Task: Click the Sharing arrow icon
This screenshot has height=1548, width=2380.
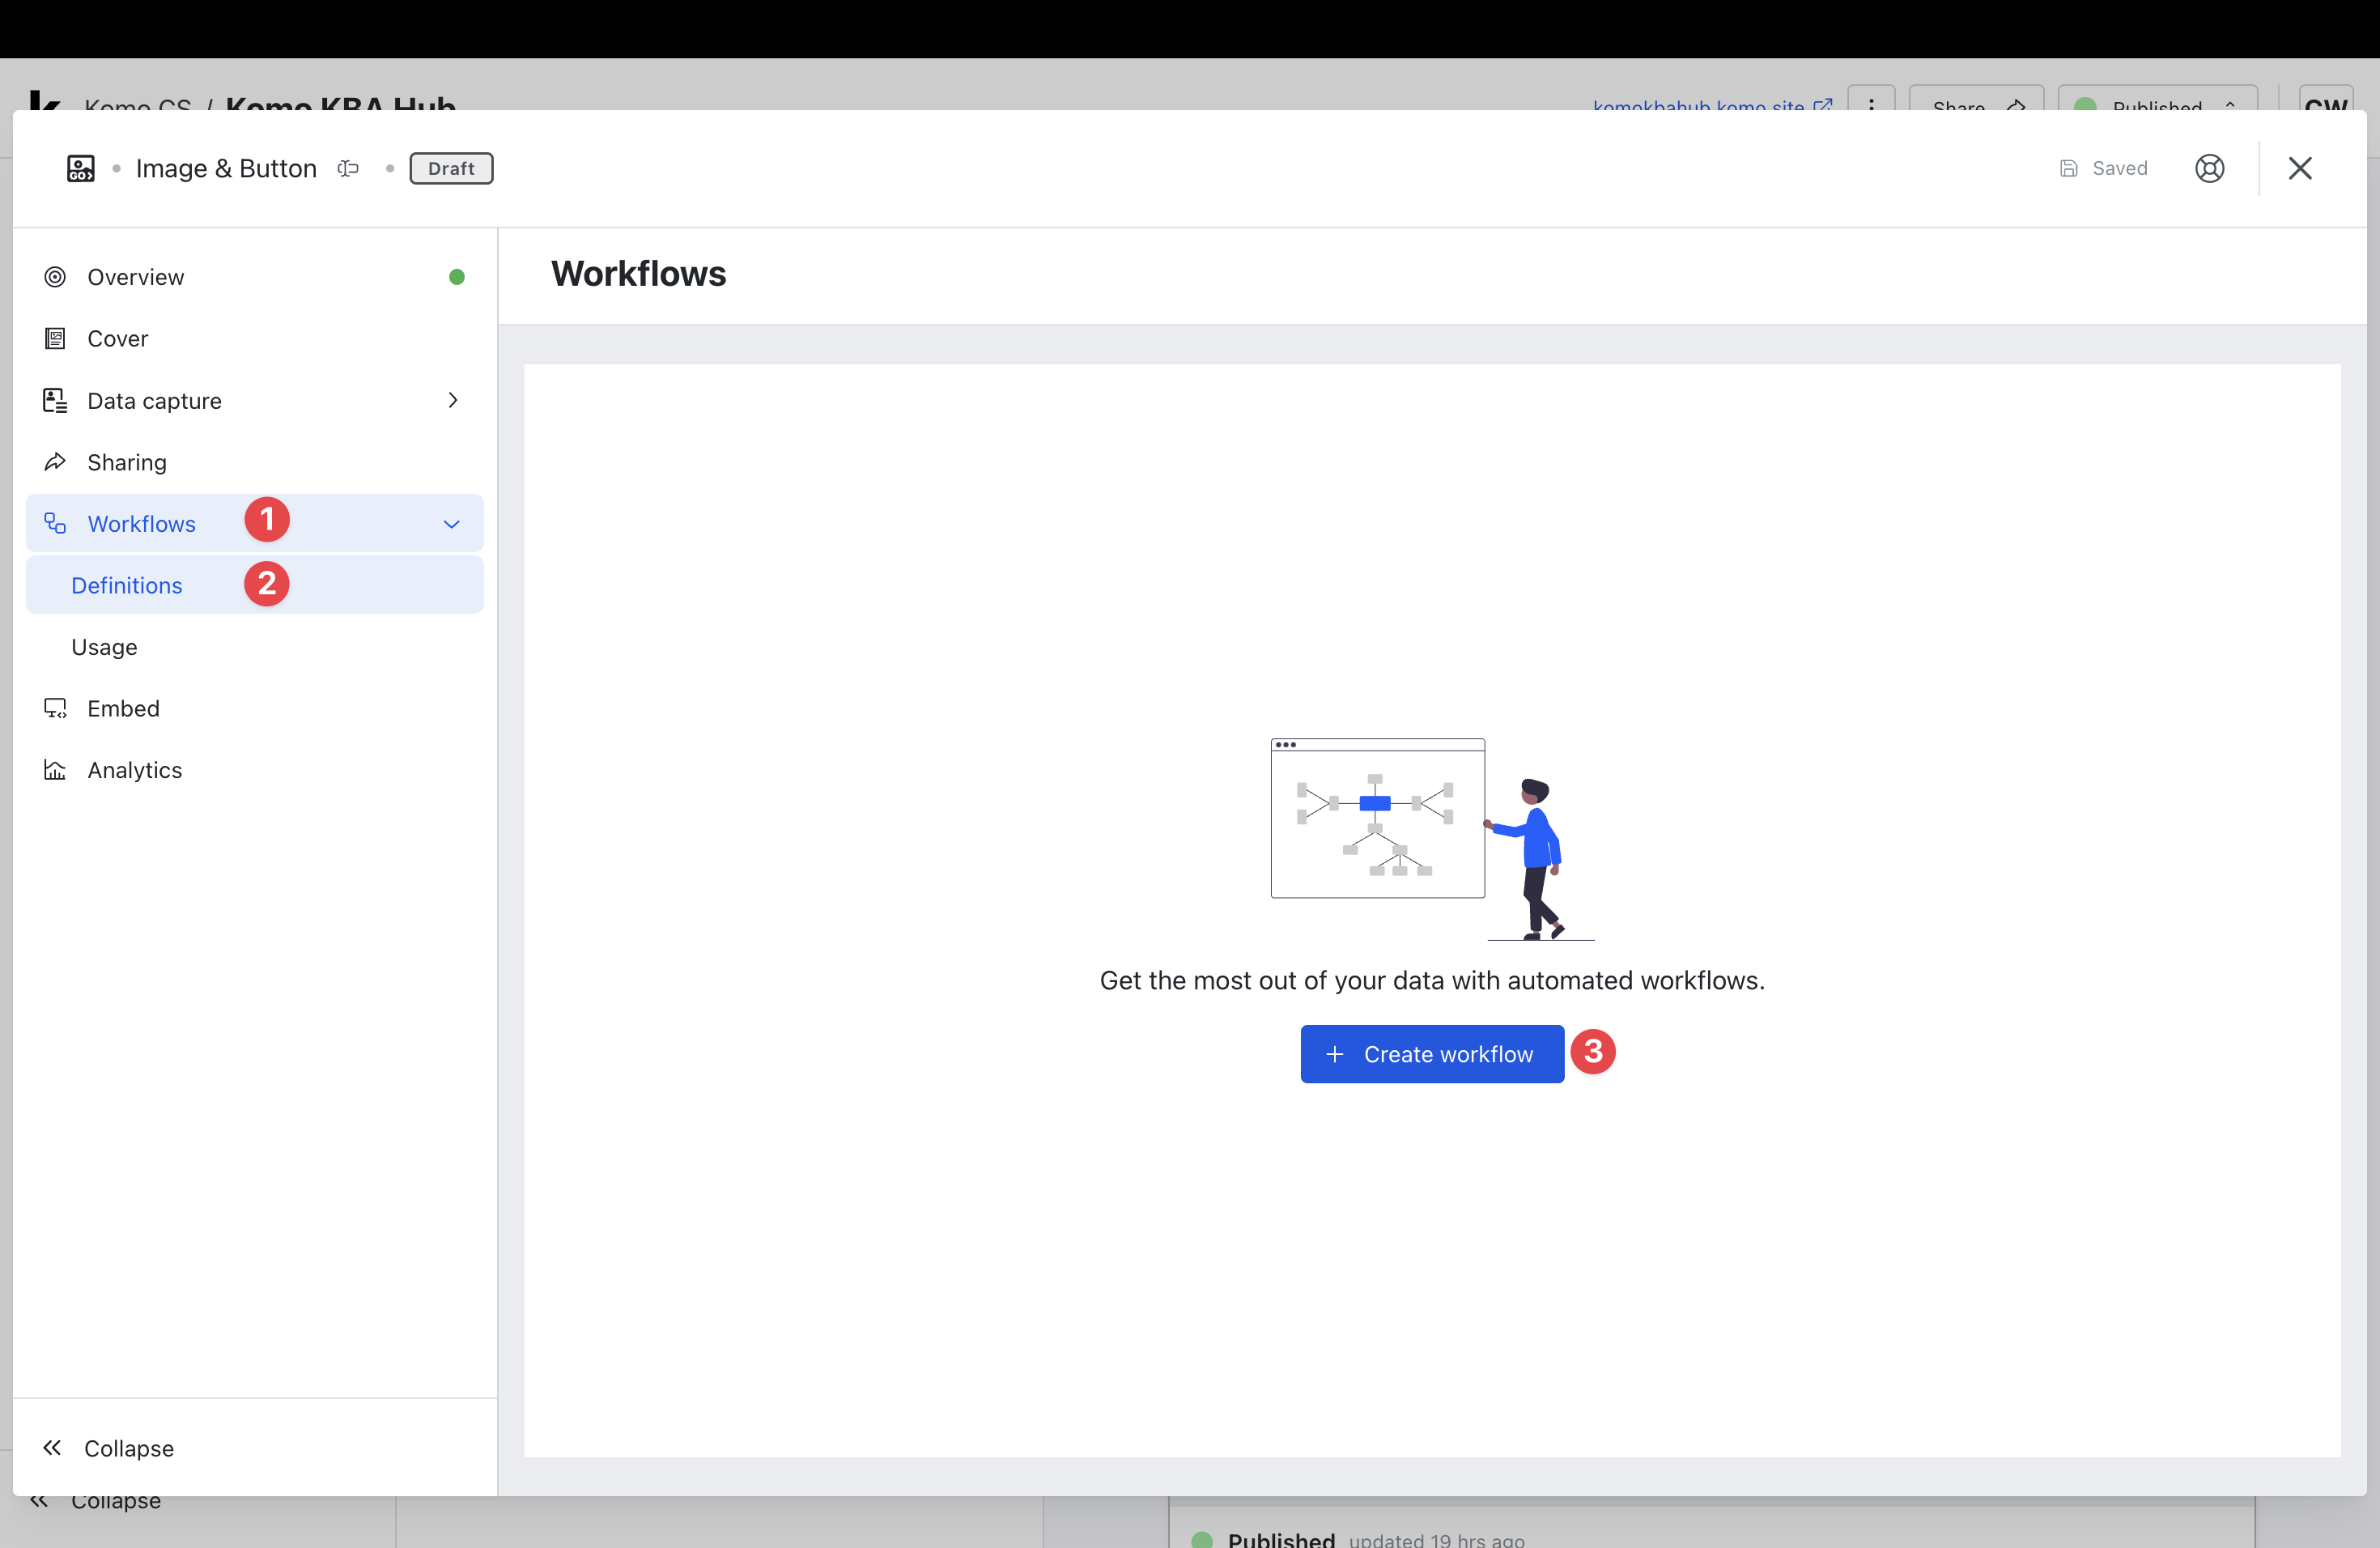Action: (55, 462)
